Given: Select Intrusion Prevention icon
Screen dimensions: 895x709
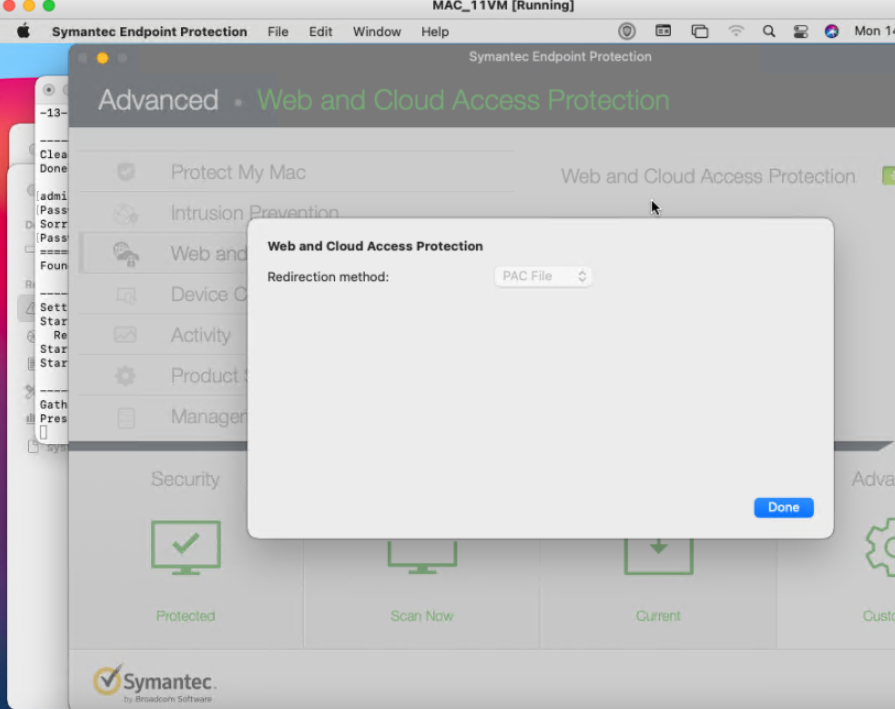Looking at the screenshot, I should click(x=126, y=213).
